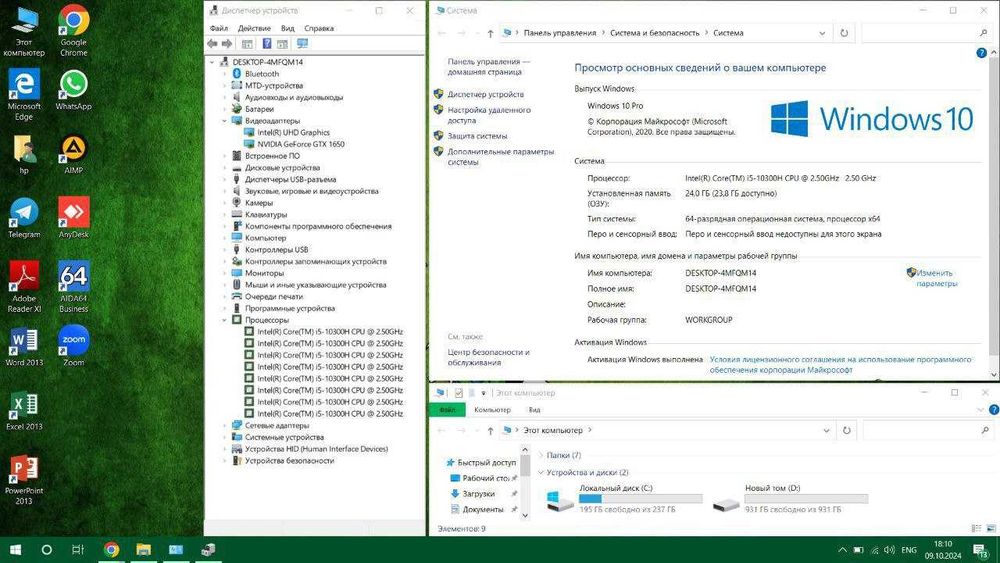The width and height of the screenshot is (1000, 563).
Task: Click scan hardware monitor icon in Device Manager toolbar
Action: [302, 43]
